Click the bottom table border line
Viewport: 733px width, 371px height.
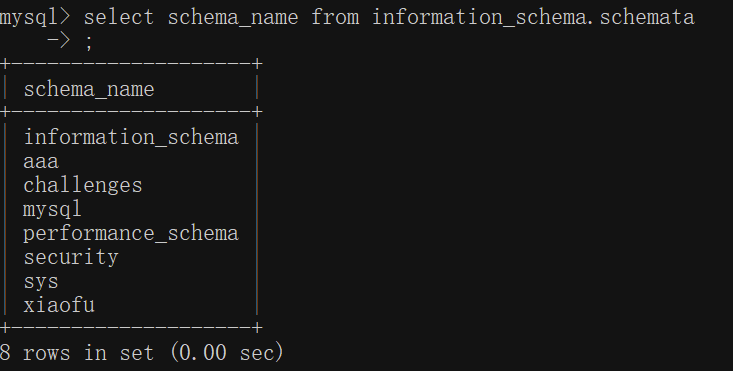point(131,327)
